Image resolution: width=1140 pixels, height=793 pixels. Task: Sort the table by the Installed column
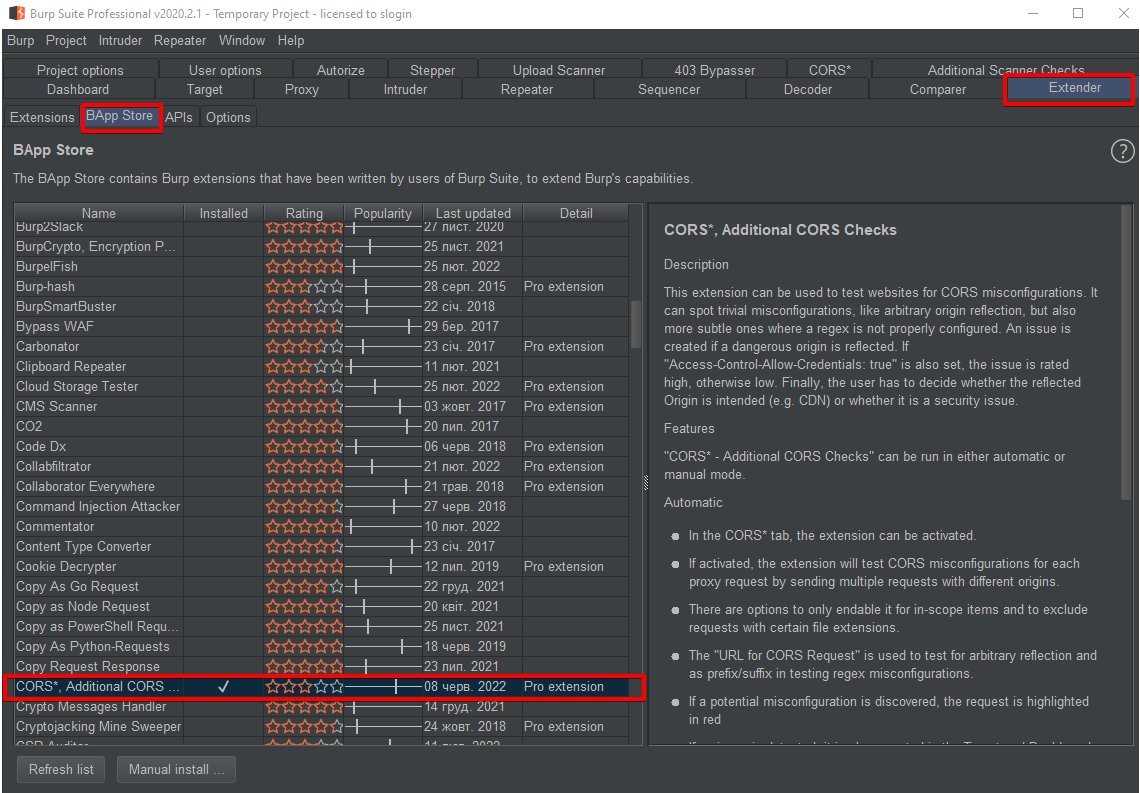(224, 213)
